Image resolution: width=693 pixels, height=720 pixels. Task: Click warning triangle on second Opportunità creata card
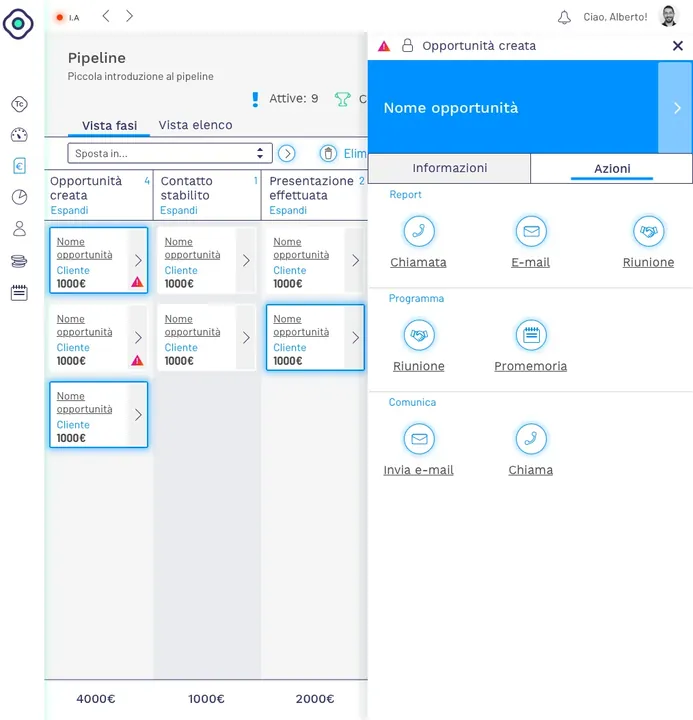pyautogui.click(x=137, y=360)
